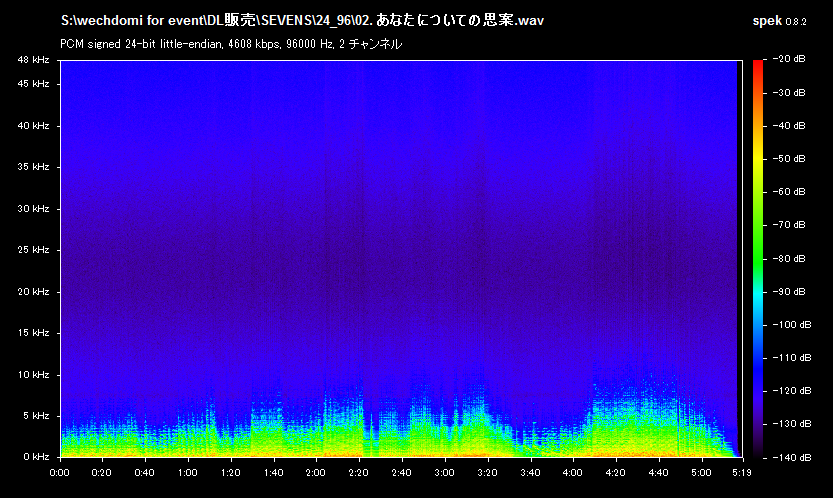Click the 48 kHz frequency axis label
833x498 pixels.
click(33, 60)
